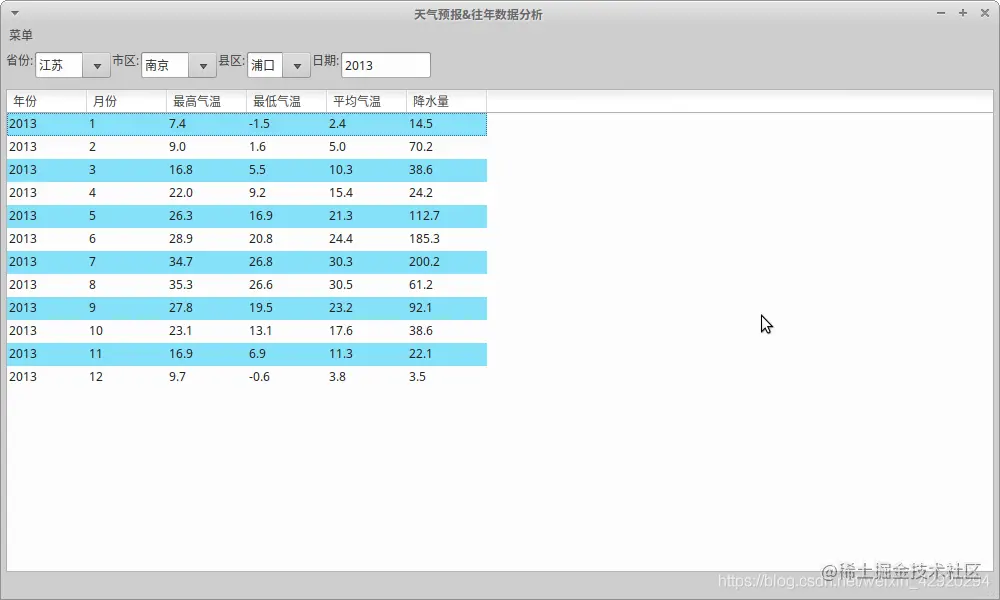Click the month 12 cell
The width and height of the screenshot is (1000, 600).
click(x=96, y=376)
